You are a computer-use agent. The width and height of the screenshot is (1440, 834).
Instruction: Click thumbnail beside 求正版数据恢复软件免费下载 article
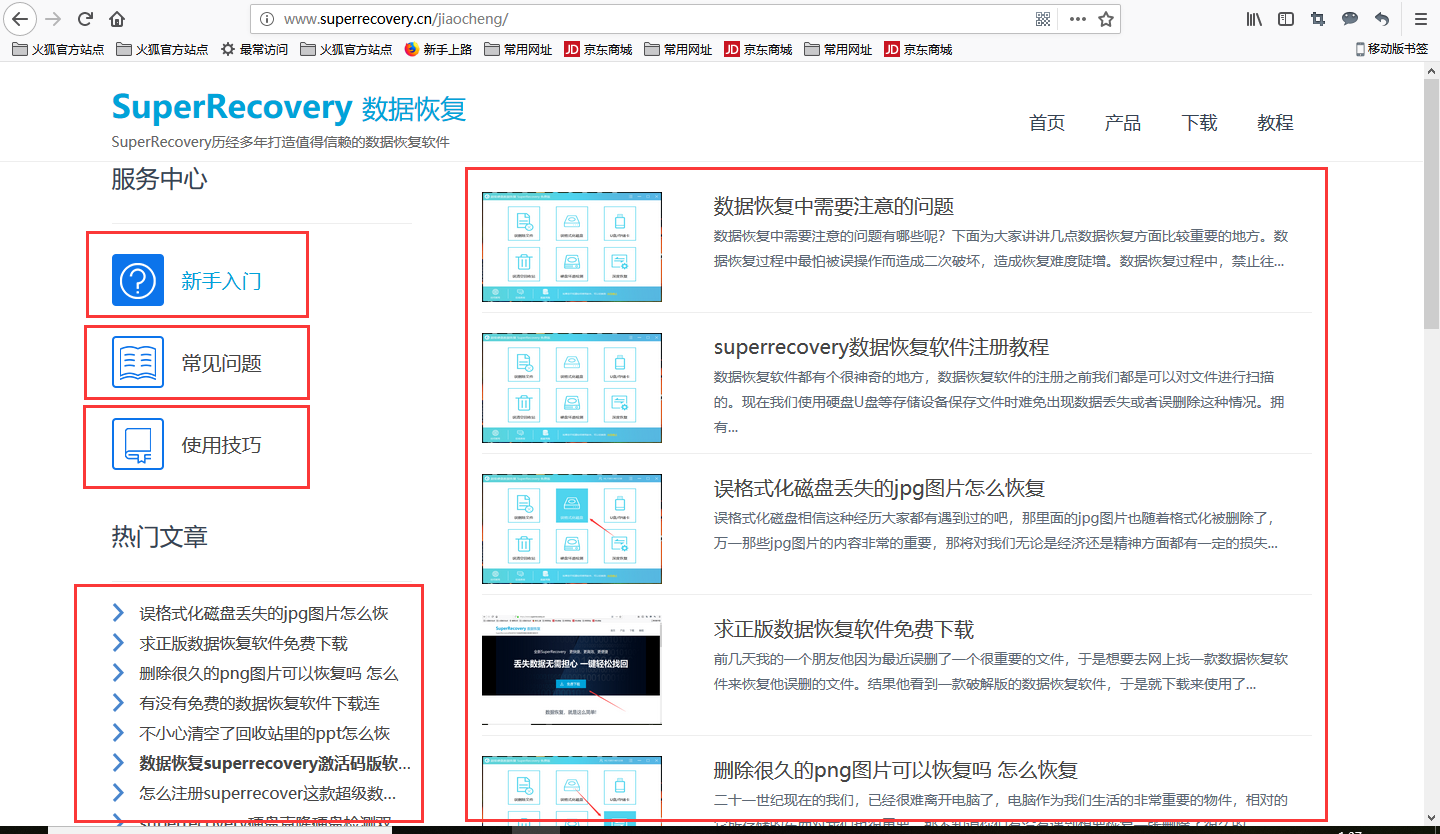[x=572, y=670]
